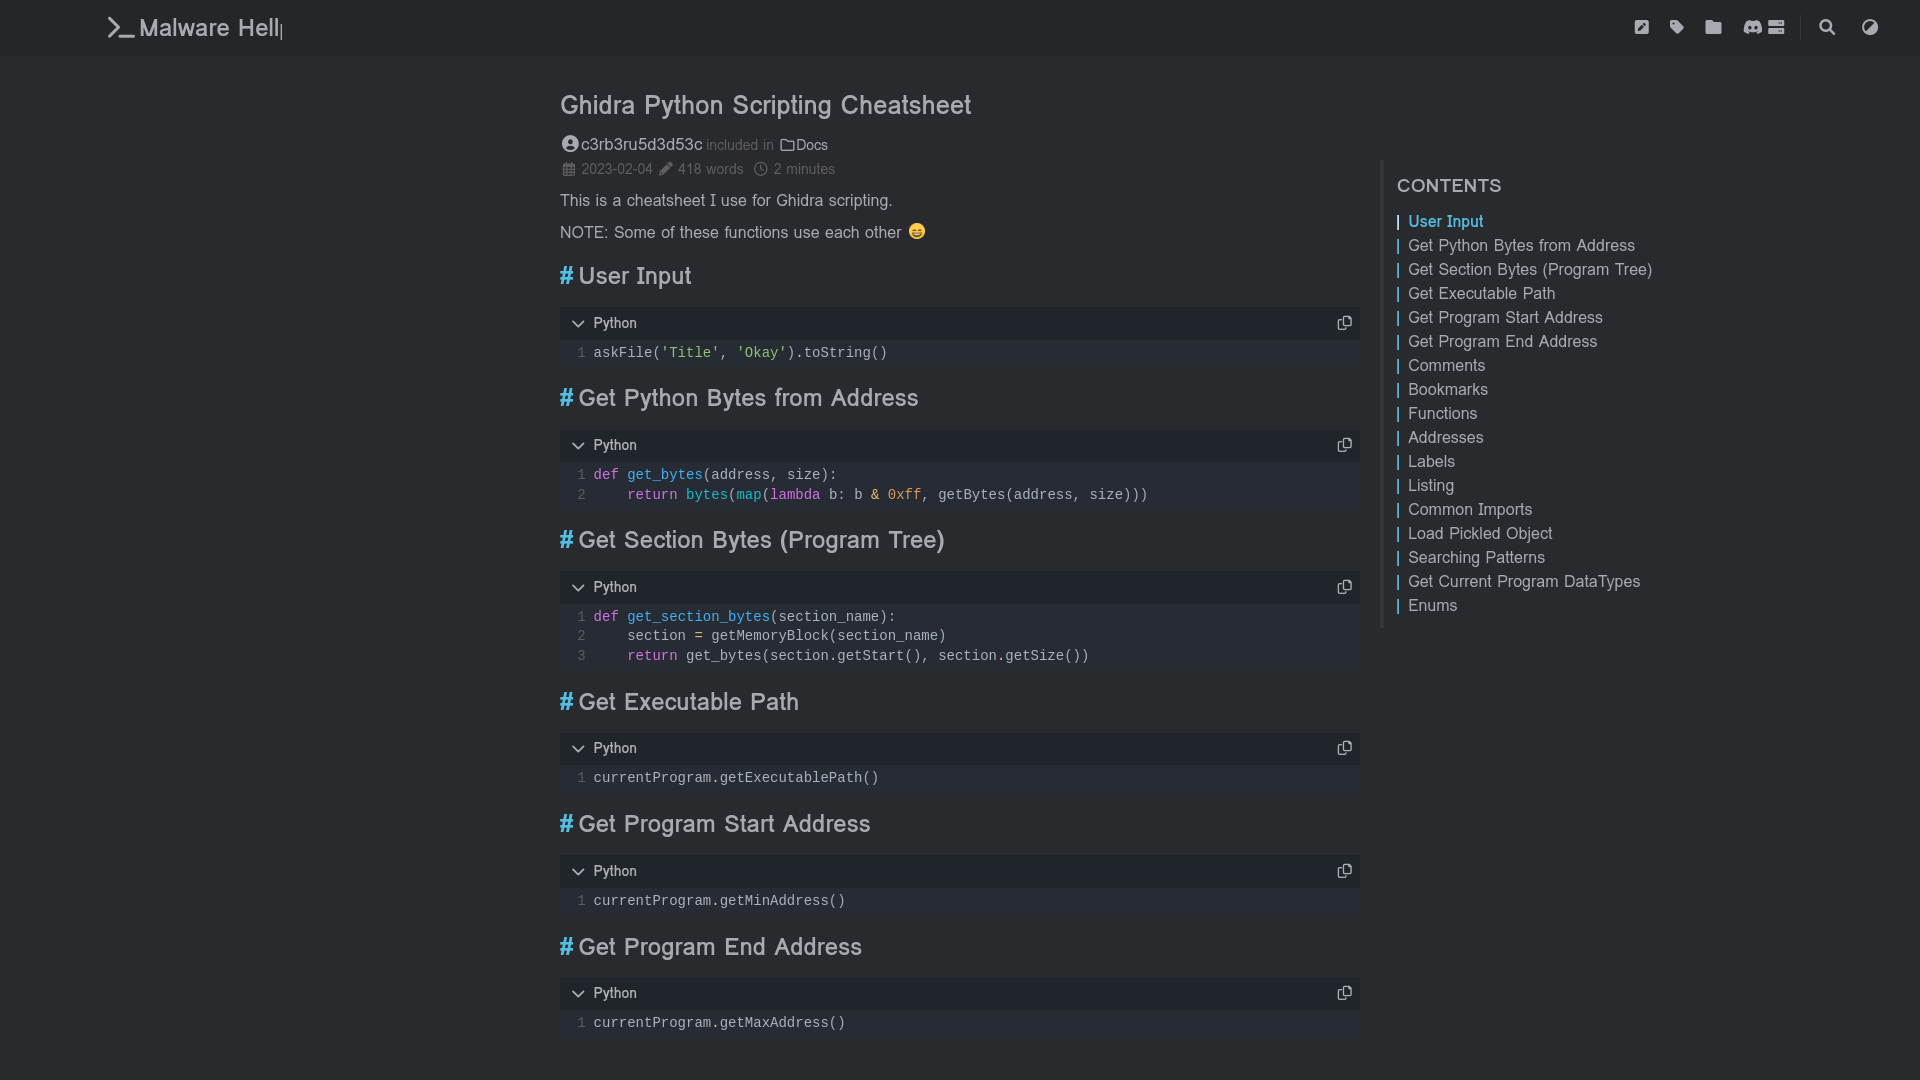Viewport: 1920px width, 1080px height.
Task: Expand the Python code block for User Input
Action: [578, 323]
